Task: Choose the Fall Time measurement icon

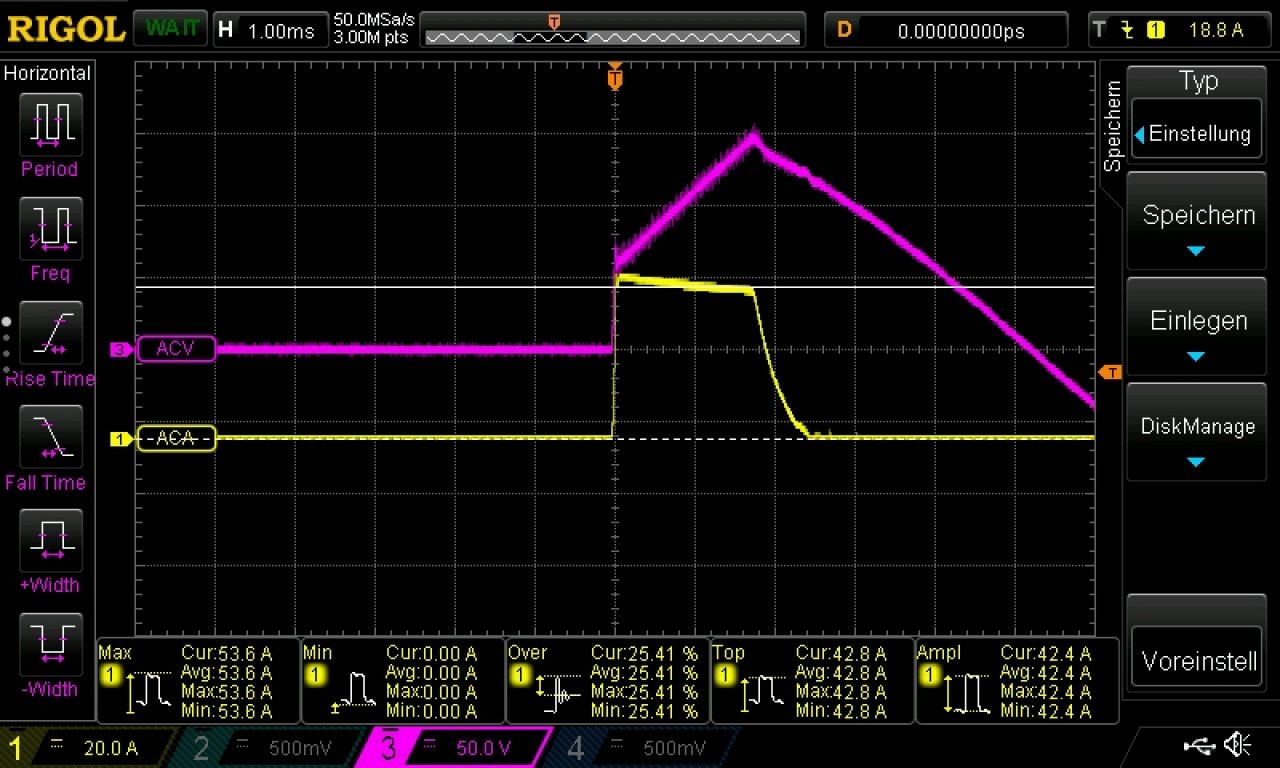Action: 50,437
